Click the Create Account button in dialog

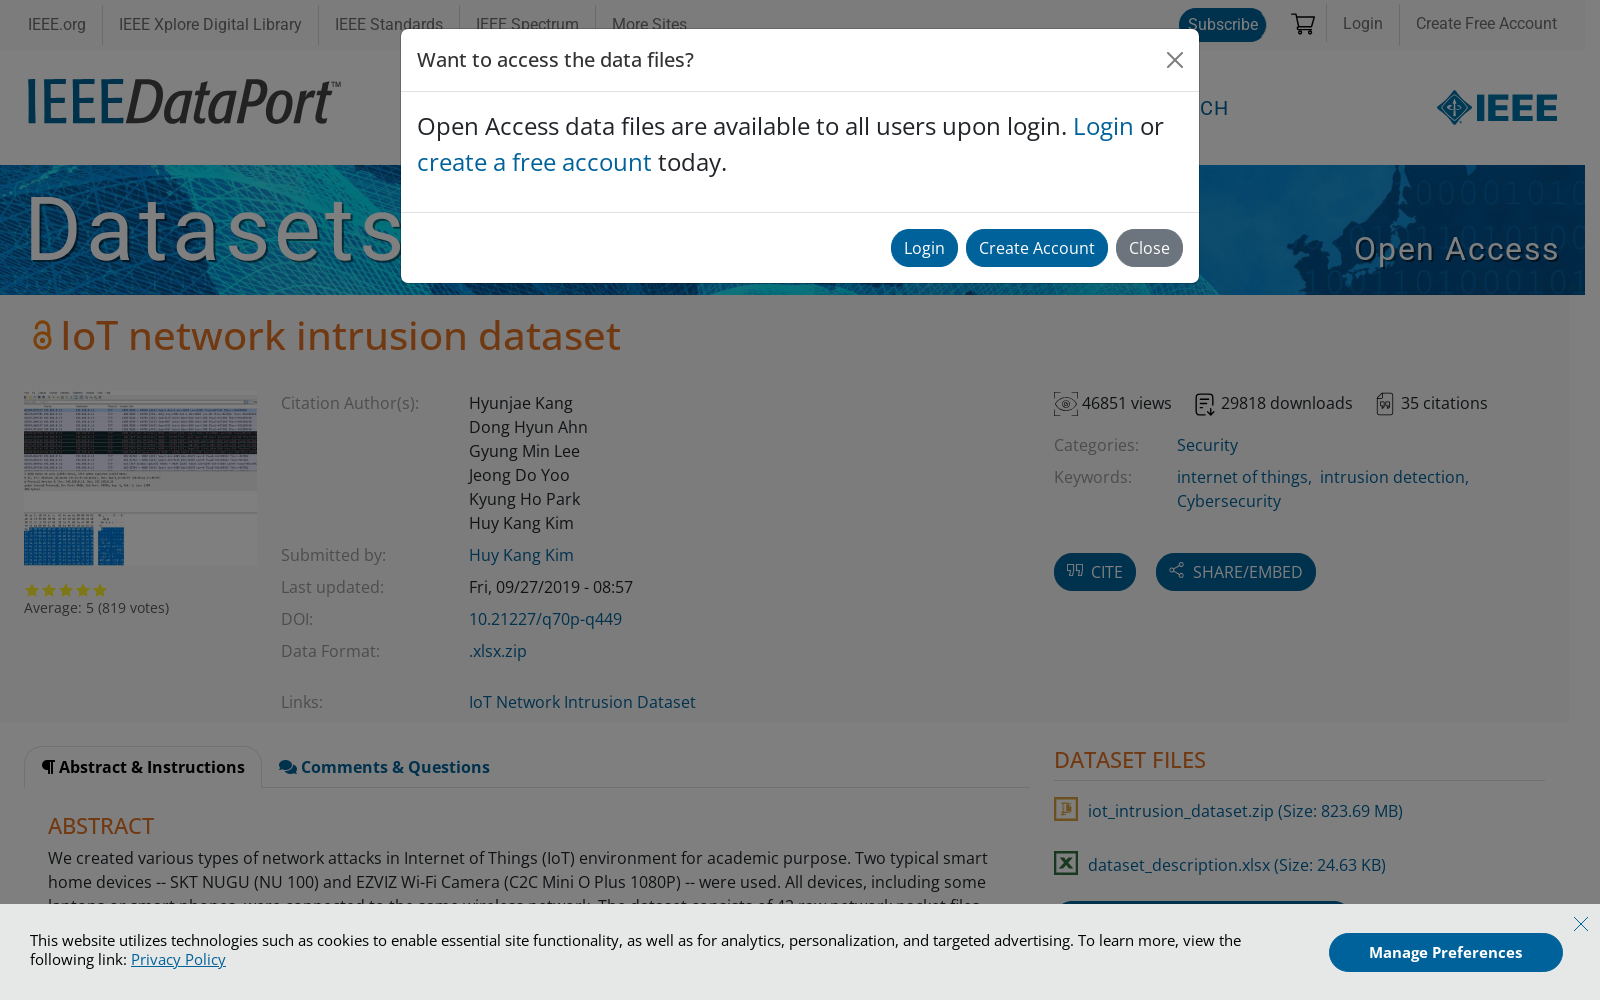(1036, 248)
